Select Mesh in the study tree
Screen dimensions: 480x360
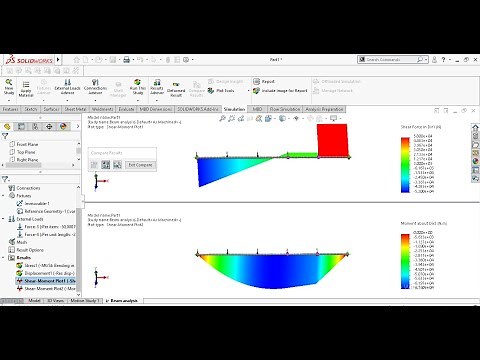[18, 242]
